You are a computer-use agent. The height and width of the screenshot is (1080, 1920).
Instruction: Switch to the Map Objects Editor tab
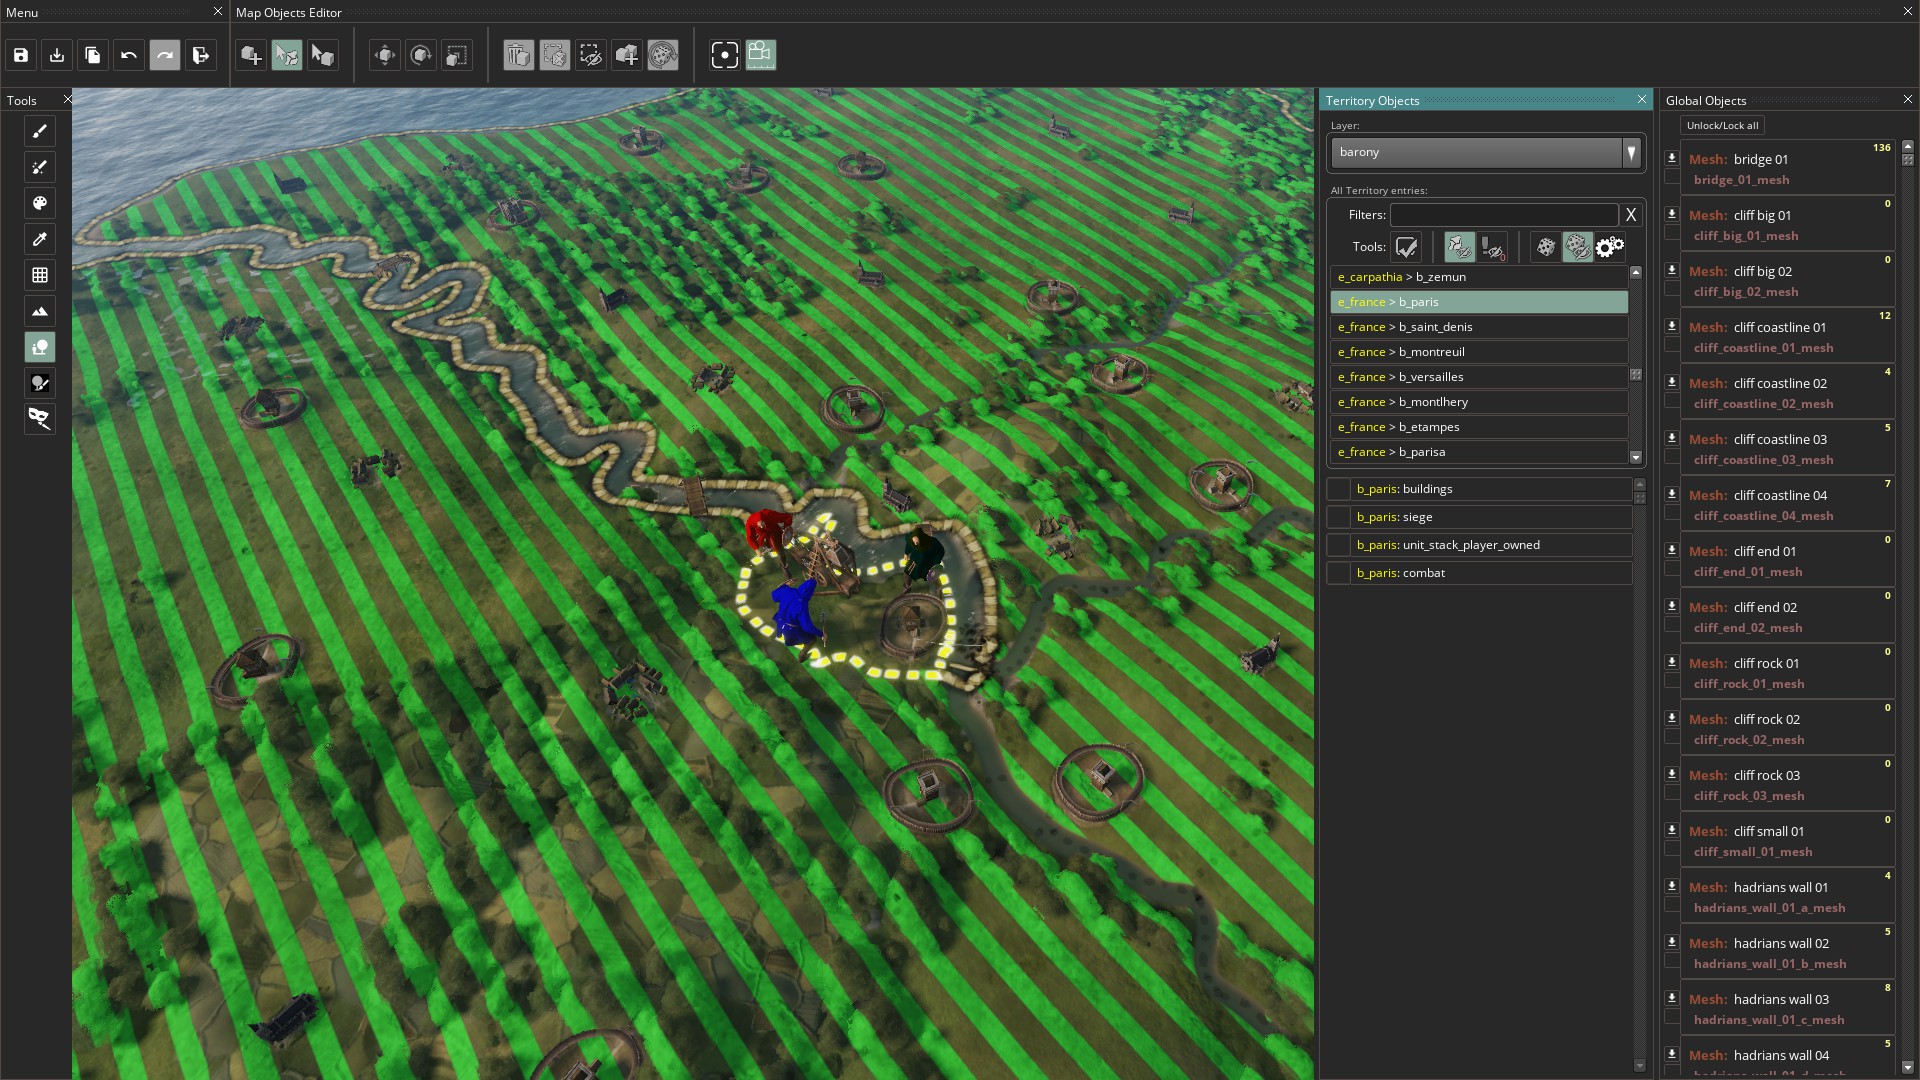(x=288, y=13)
